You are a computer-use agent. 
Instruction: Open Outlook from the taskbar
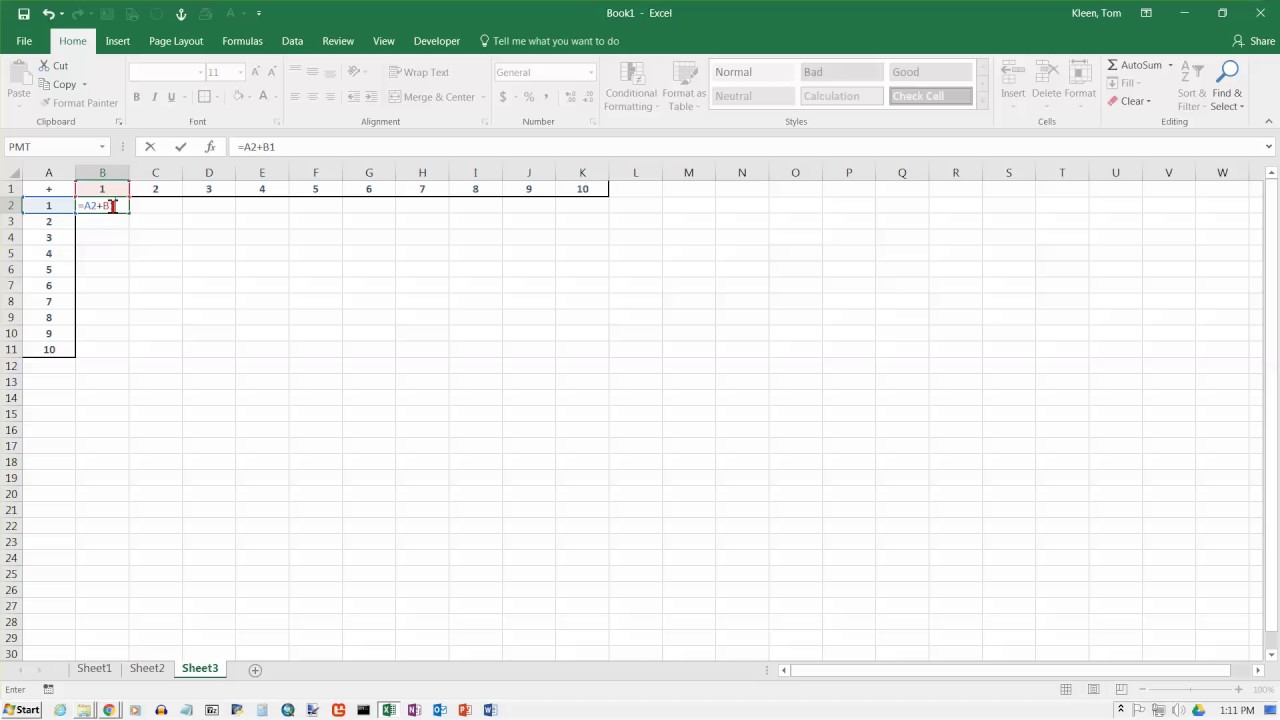coord(439,710)
